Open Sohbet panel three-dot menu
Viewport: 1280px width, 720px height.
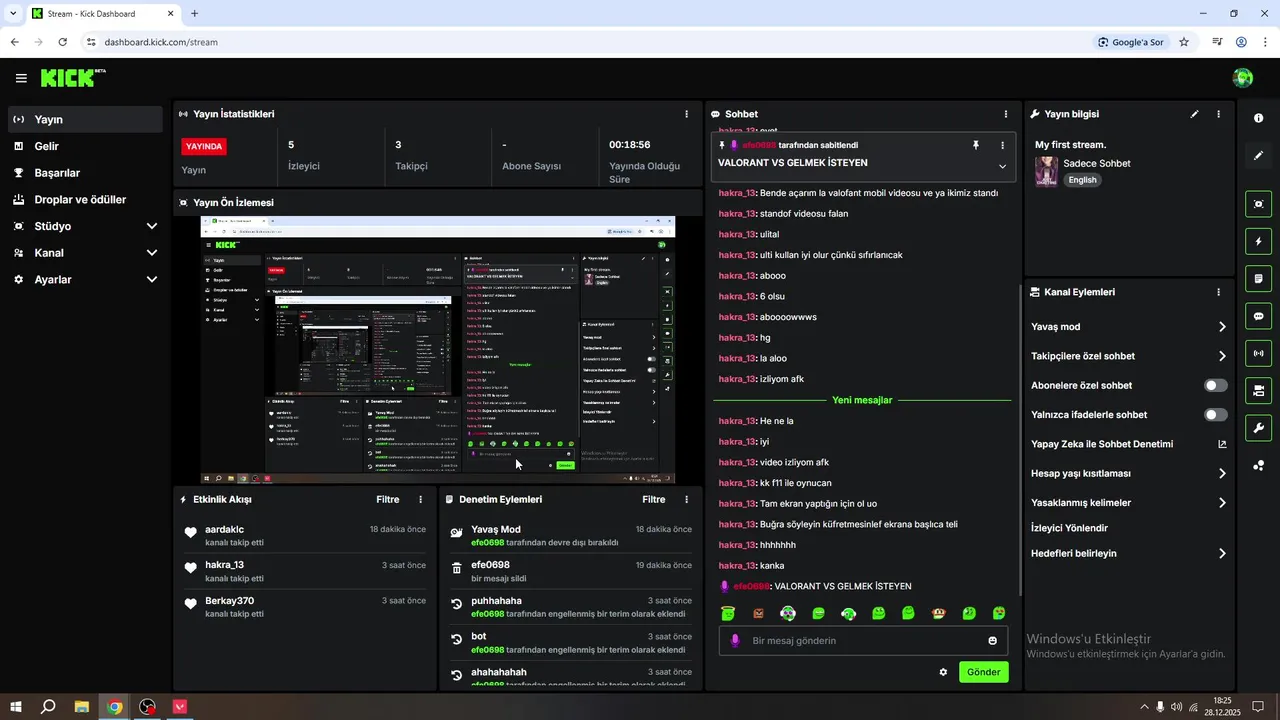1005,114
